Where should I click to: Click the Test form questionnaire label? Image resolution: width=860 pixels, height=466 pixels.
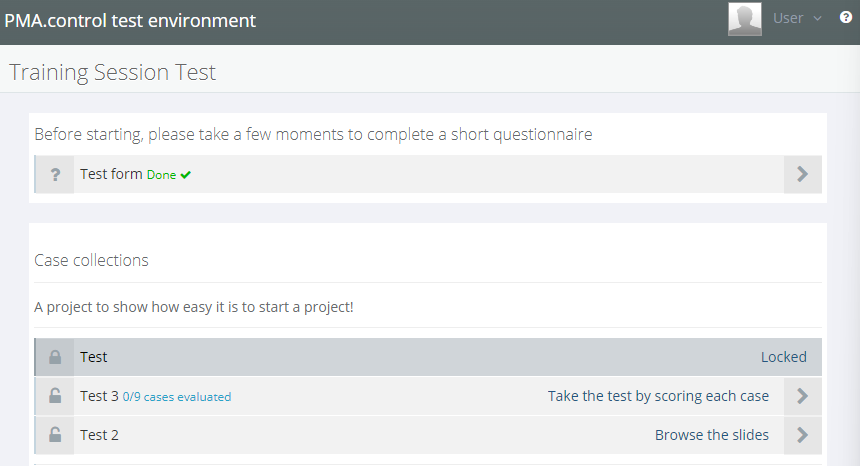click(x=111, y=174)
